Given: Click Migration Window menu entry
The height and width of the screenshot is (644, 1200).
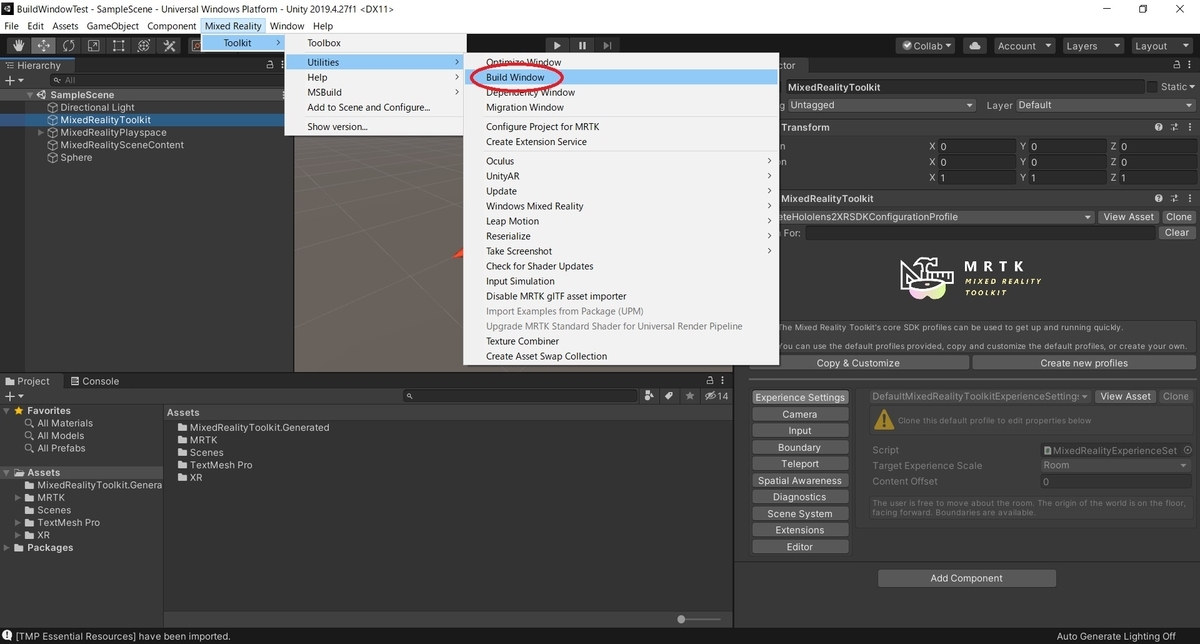Looking at the screenshot, I should tap(621, 107).
